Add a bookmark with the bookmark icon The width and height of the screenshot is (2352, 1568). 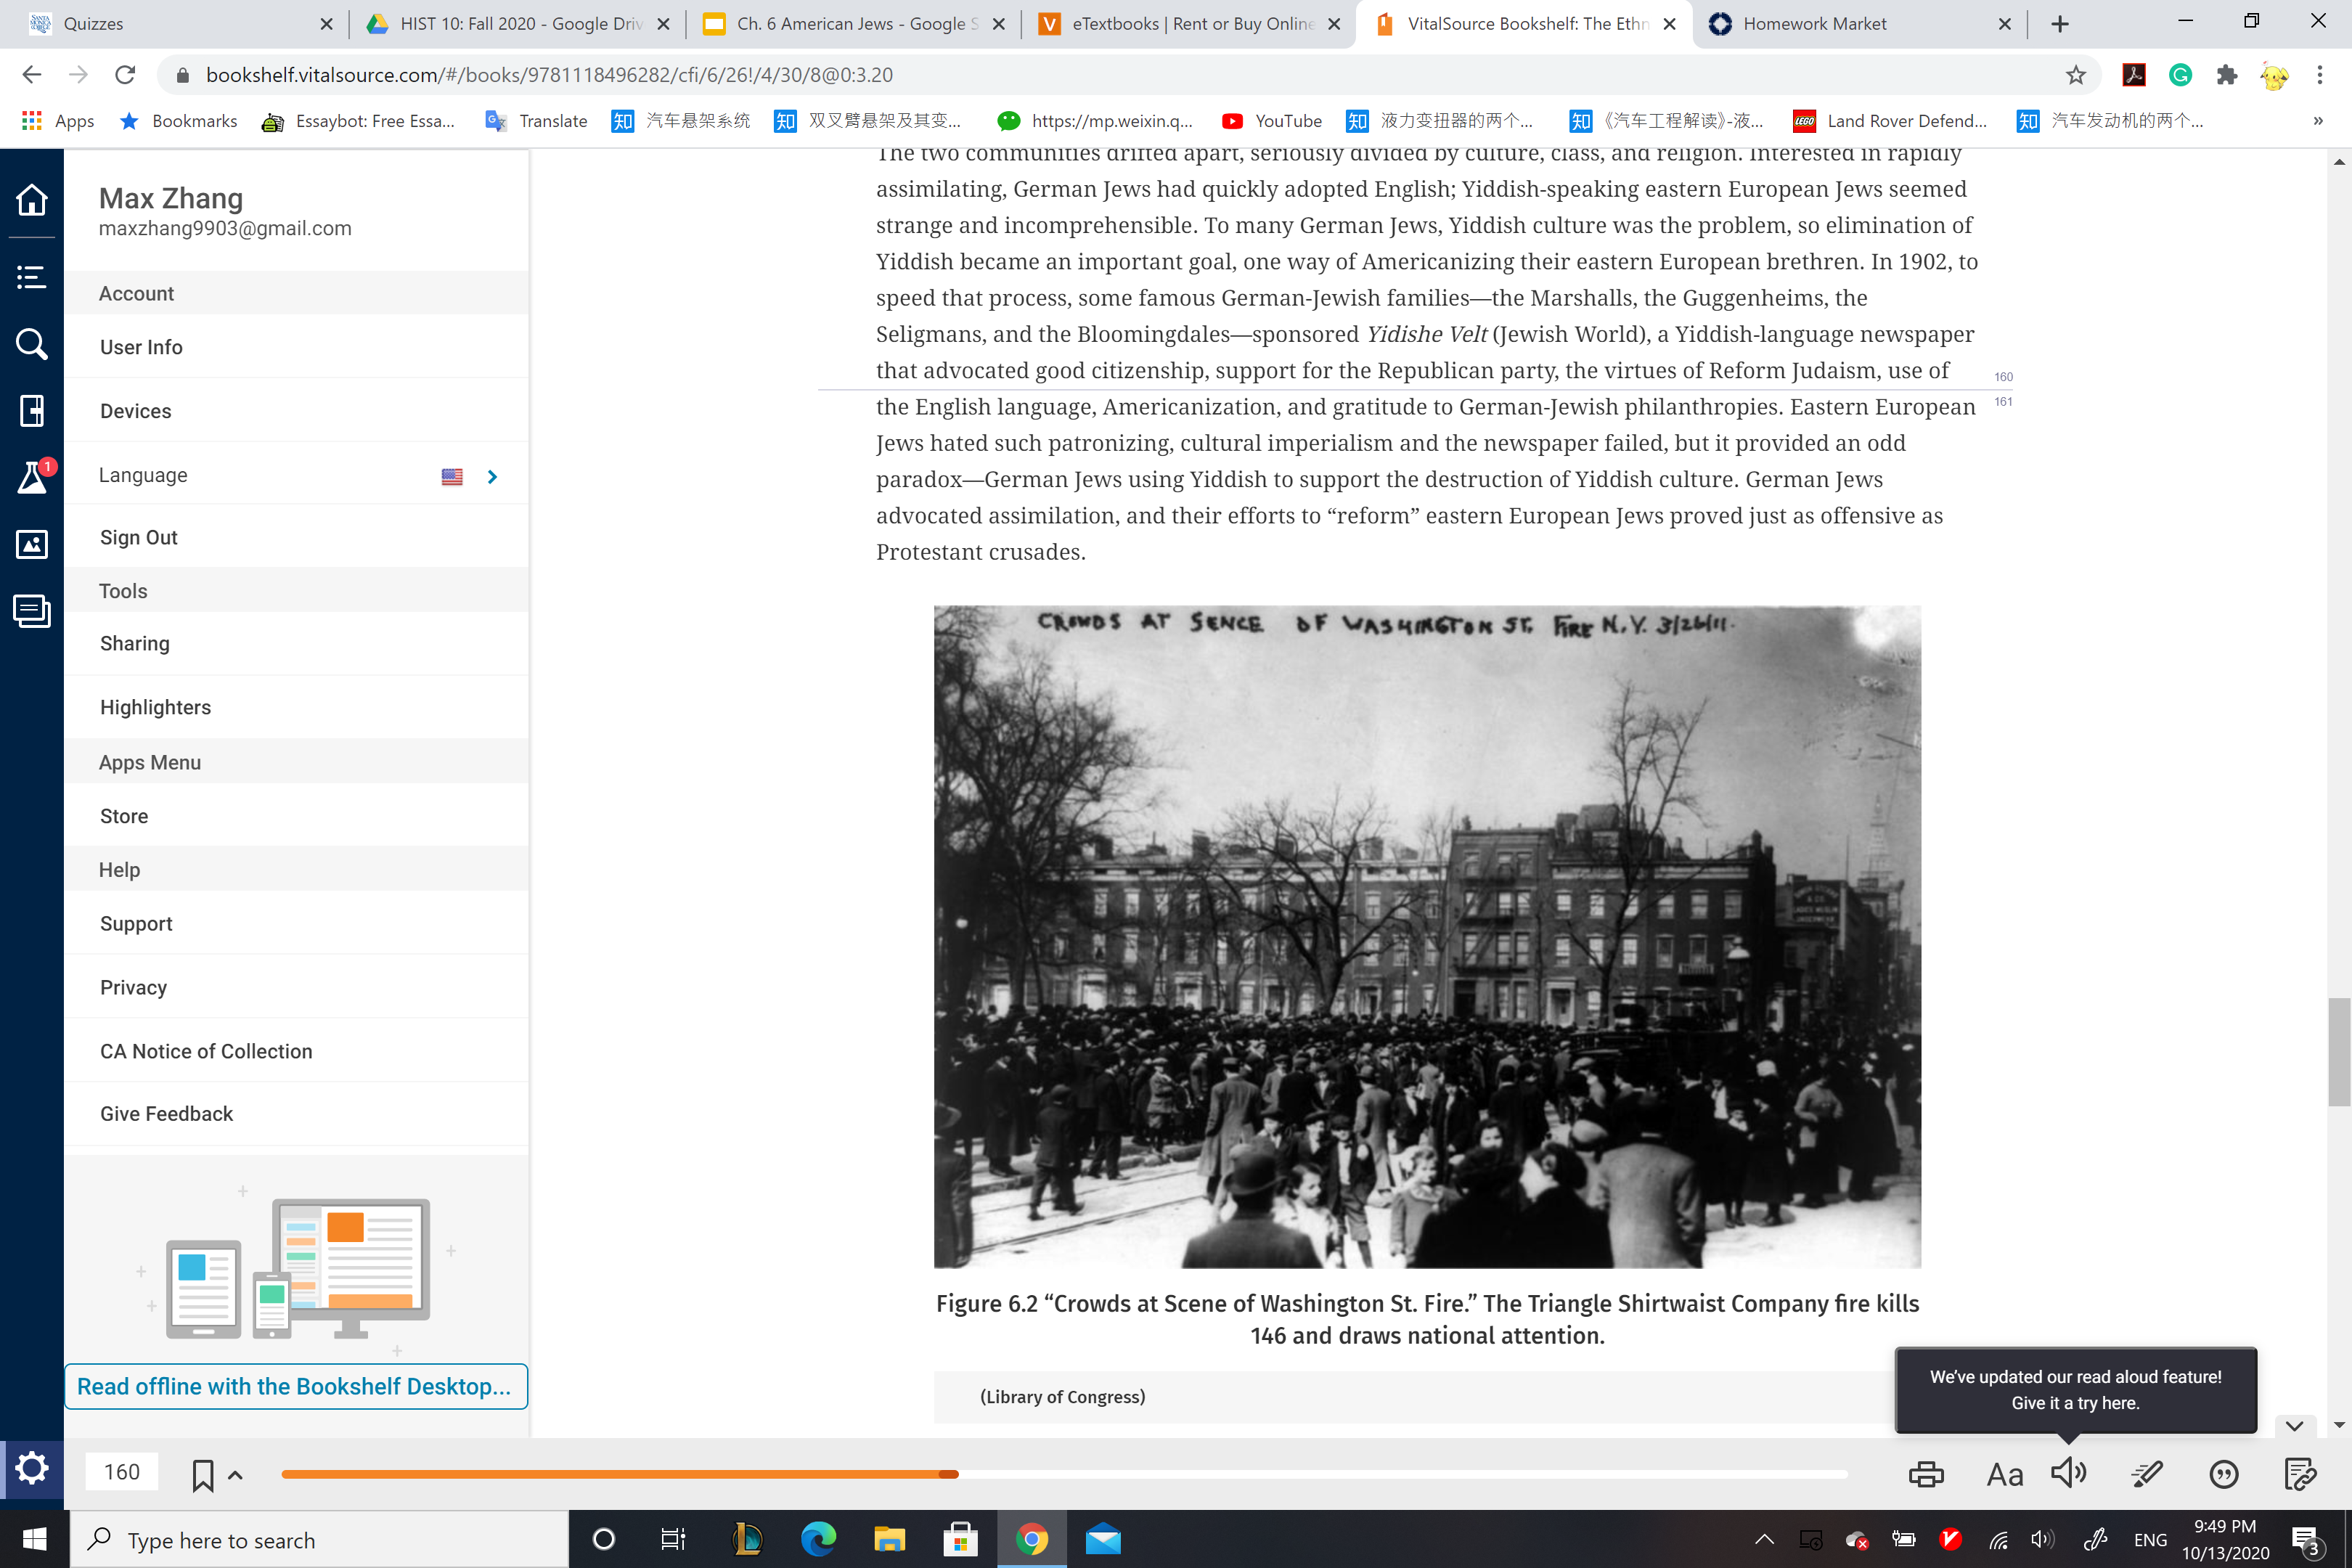pyautogui.click(x=203, y=1475)
